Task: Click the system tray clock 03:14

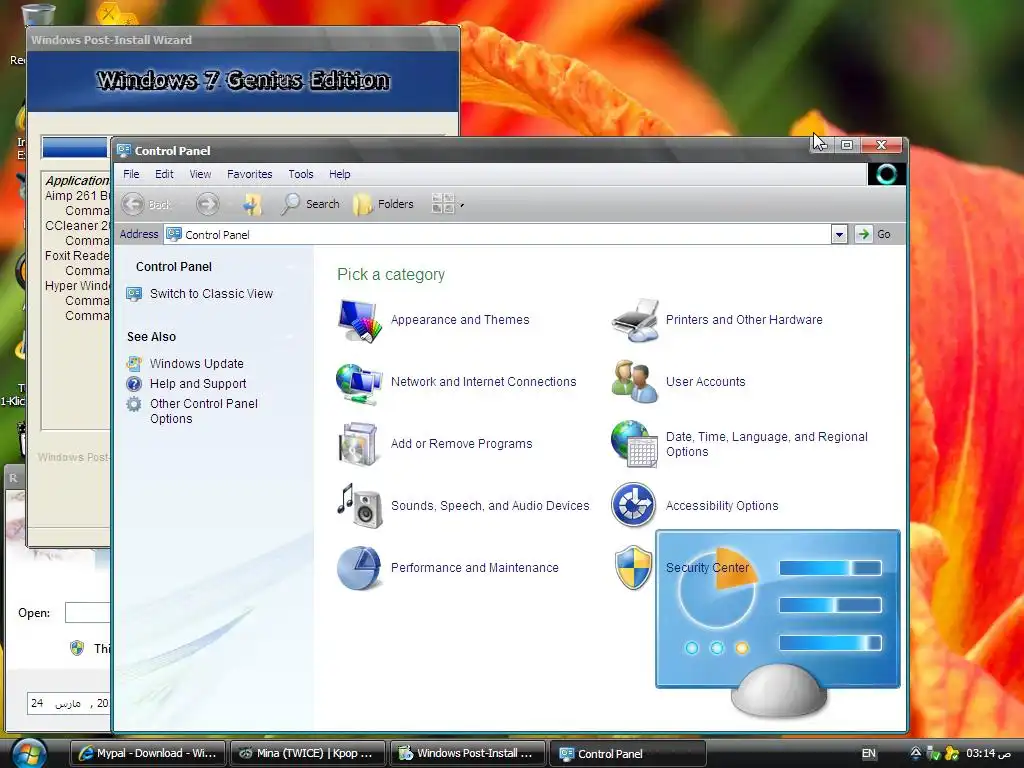Action: pos(989,754)
